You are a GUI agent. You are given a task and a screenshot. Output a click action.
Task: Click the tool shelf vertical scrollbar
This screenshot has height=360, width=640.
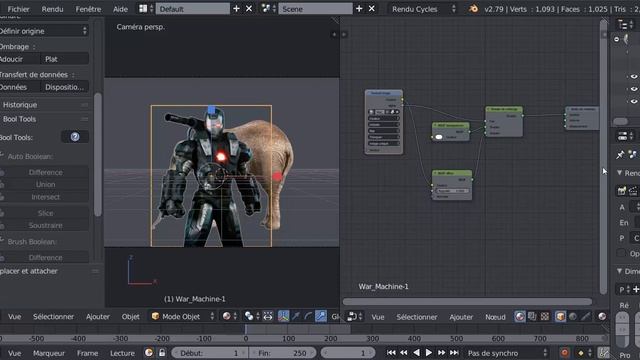(x=98, y=154)
